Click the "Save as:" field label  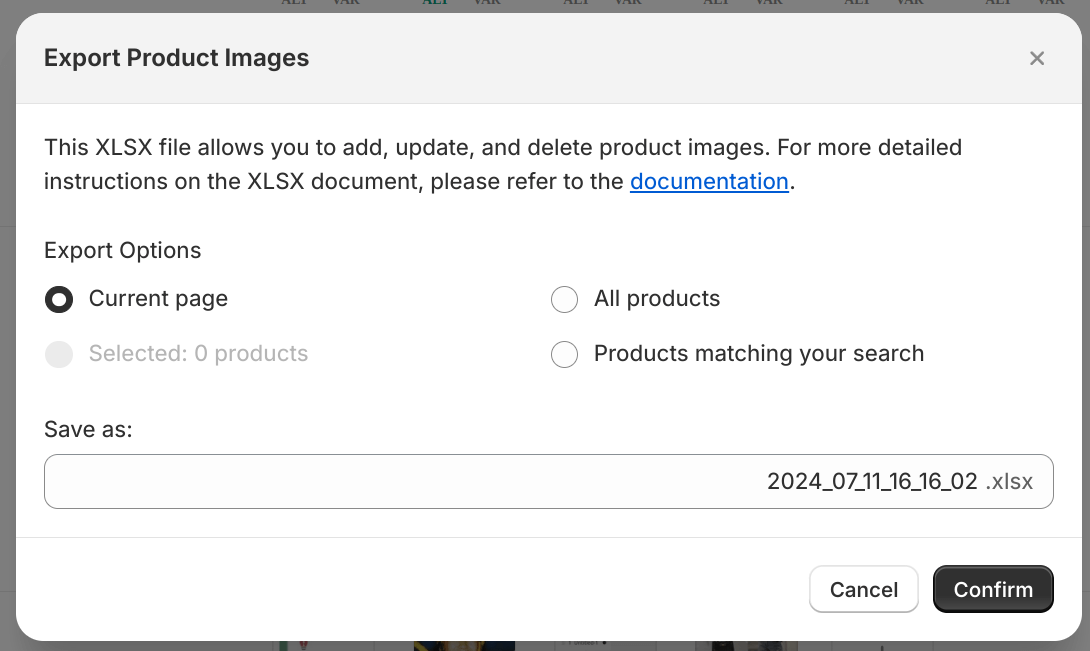pos(88,429)
